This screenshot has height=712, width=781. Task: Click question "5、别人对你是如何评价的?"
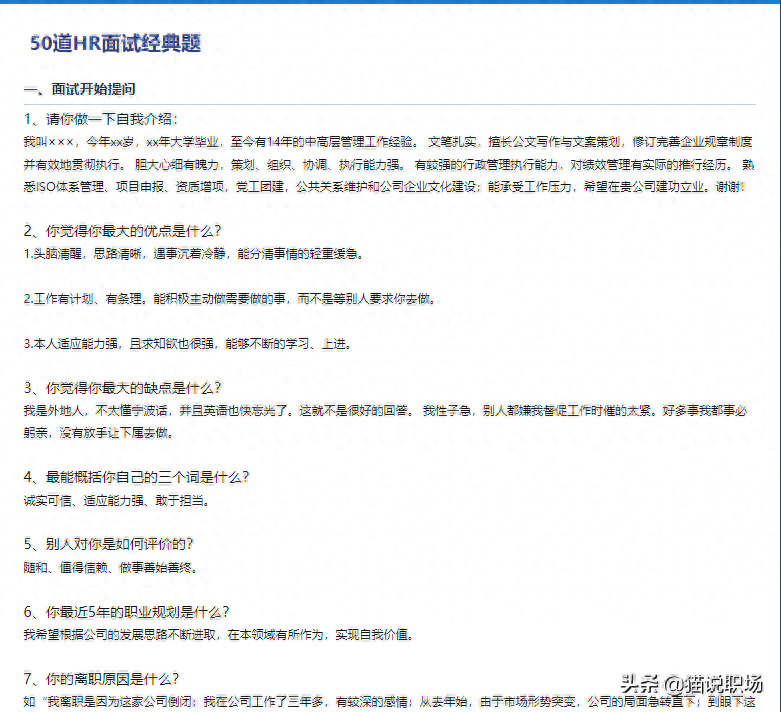[108, 544]
